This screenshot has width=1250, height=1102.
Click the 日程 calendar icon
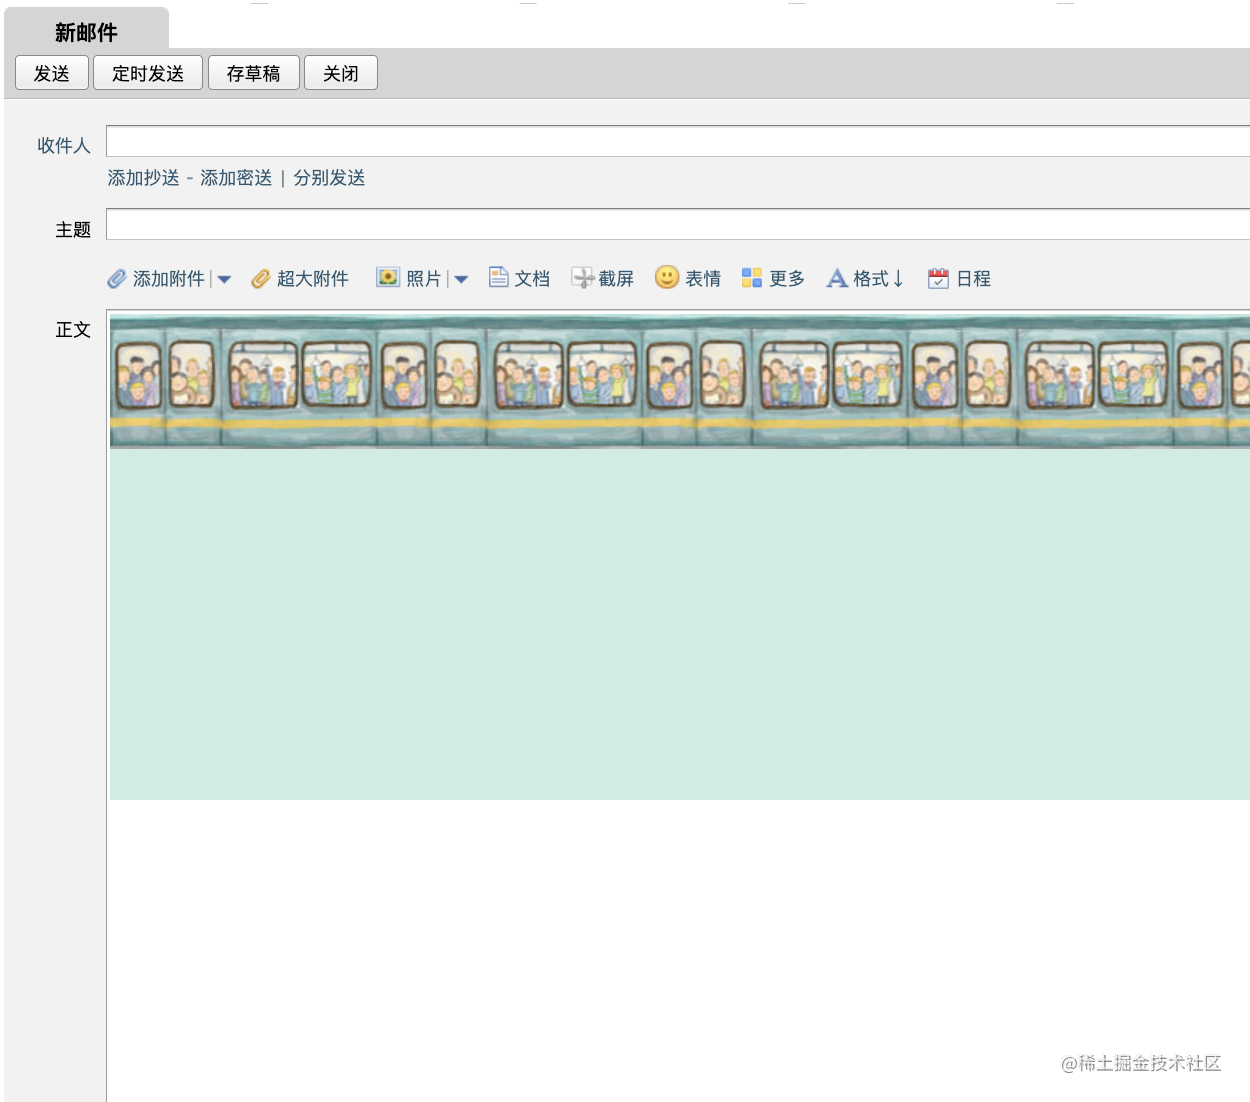(938, 278)
